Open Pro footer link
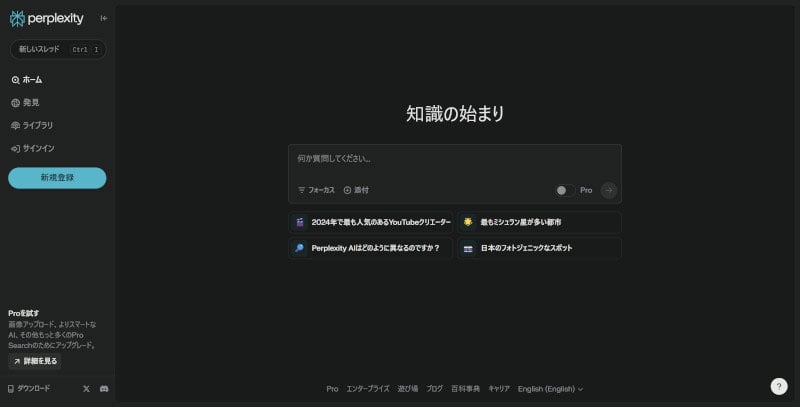Viewport: 800px width, 408px height. point(332,389)
